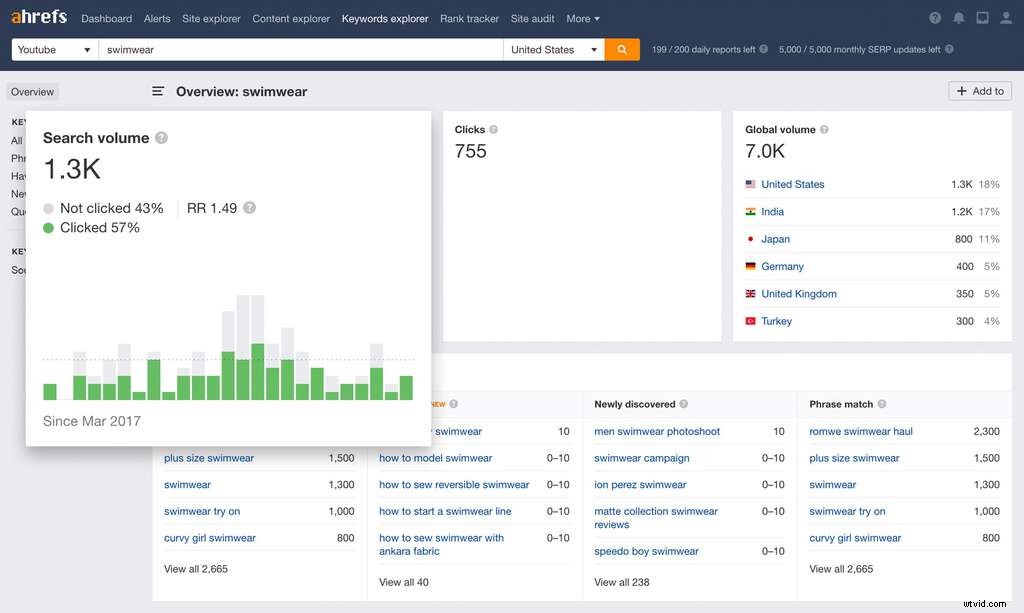Open the United States country selector
This screenshot has width=1024, height=613.
553,48
